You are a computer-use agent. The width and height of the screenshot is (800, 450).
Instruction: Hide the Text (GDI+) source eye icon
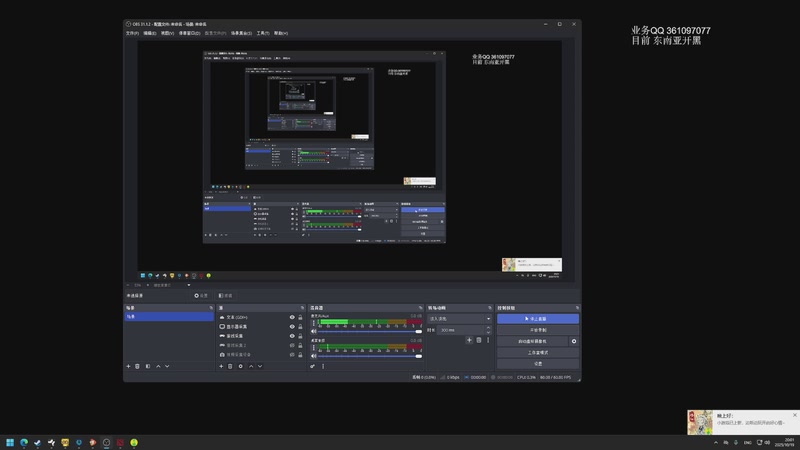pyautogui.click(x=292, y=317)
